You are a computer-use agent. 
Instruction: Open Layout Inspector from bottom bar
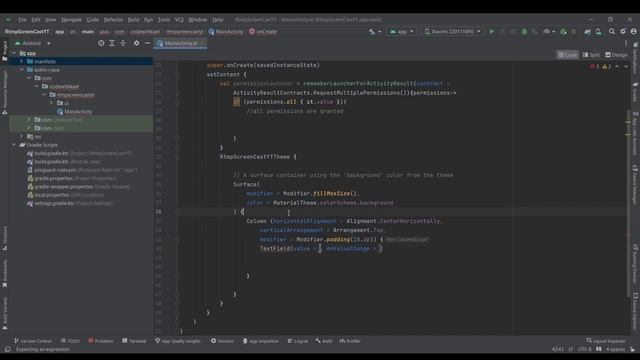coord(606,341)
